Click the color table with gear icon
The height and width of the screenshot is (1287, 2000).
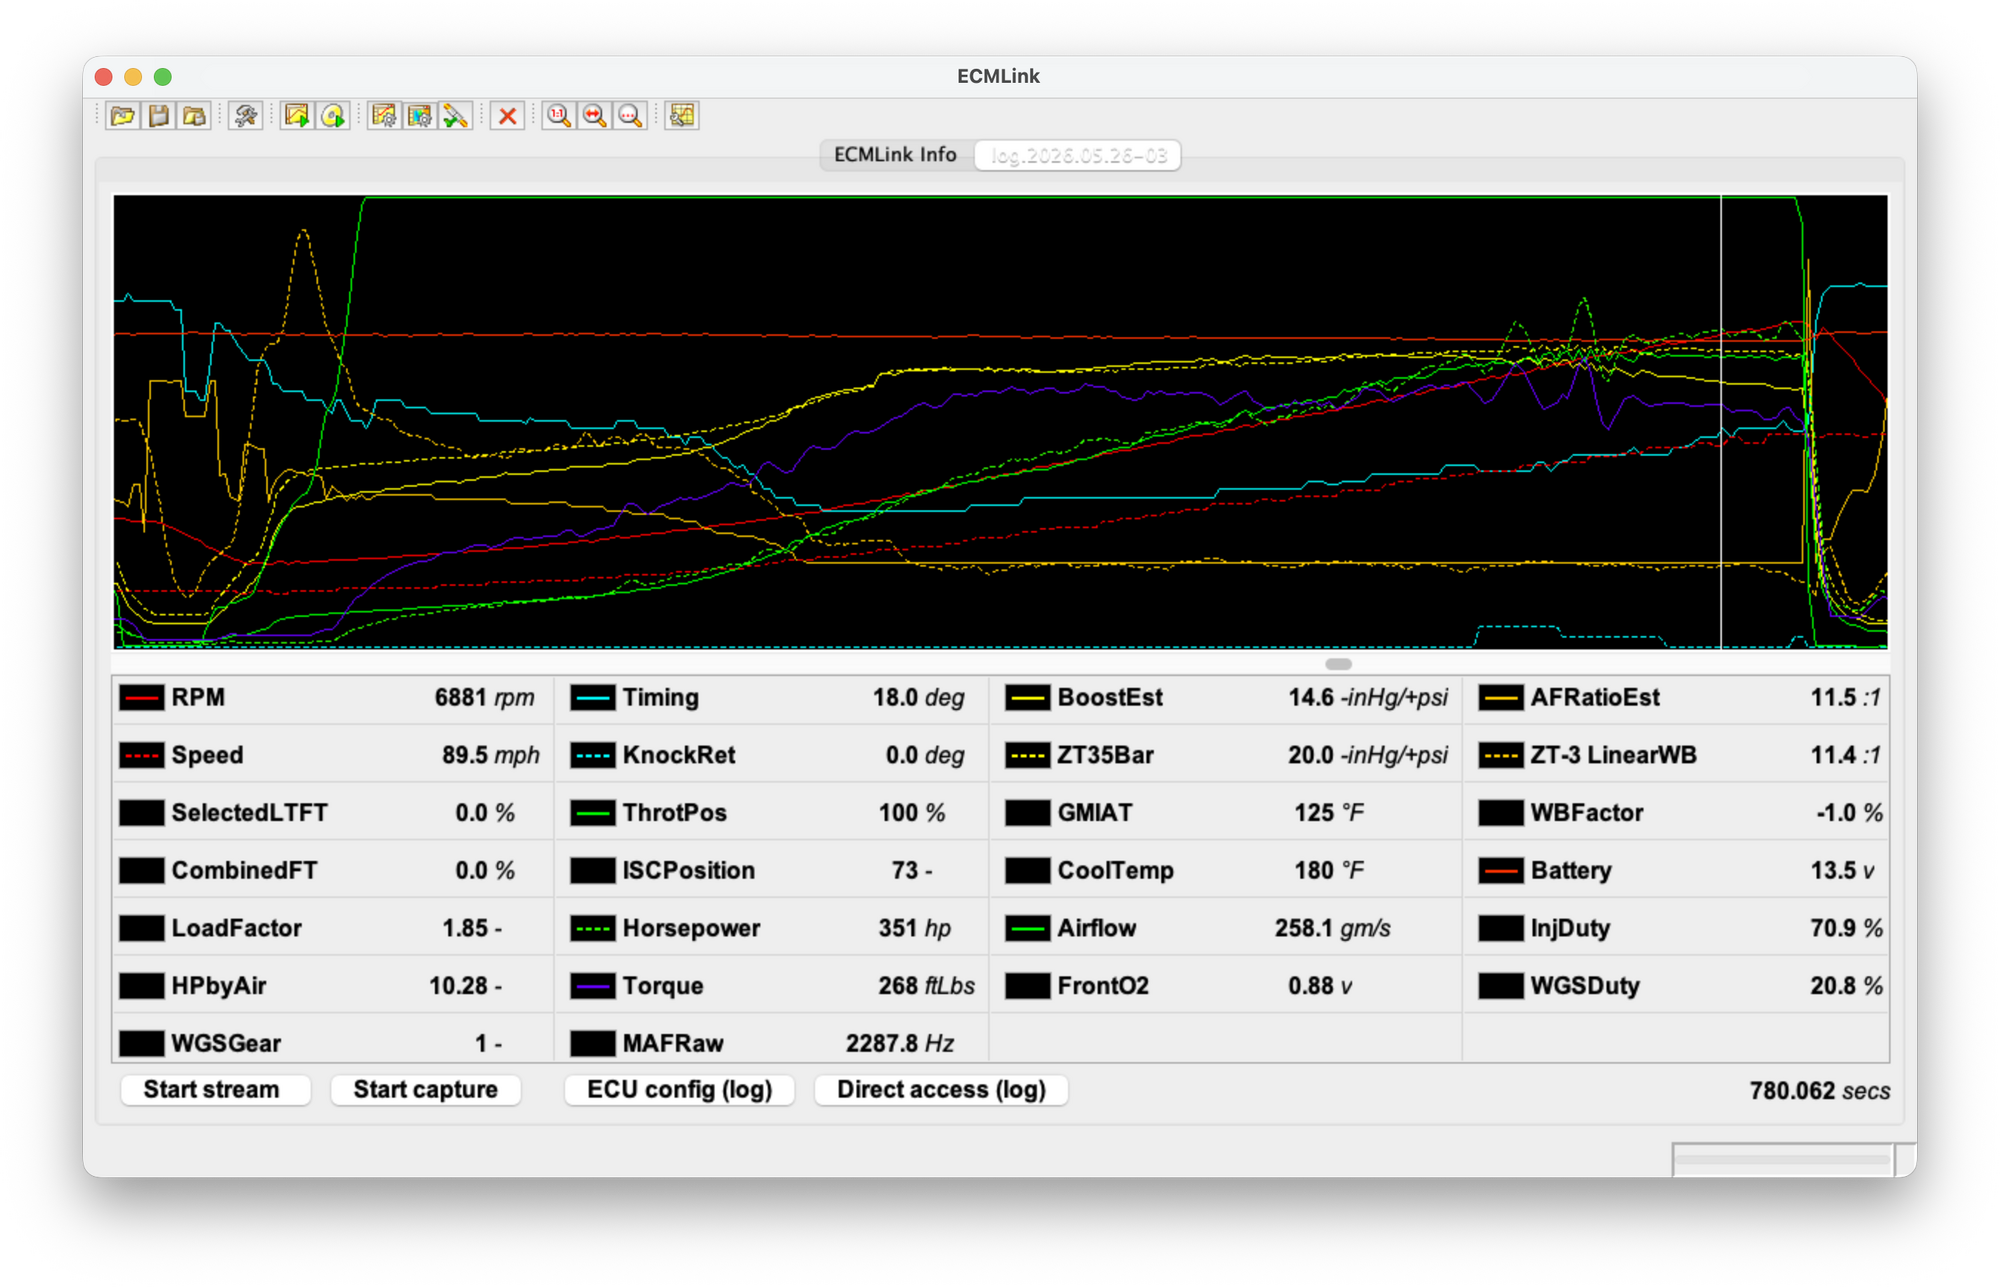(x=419, y=116)
